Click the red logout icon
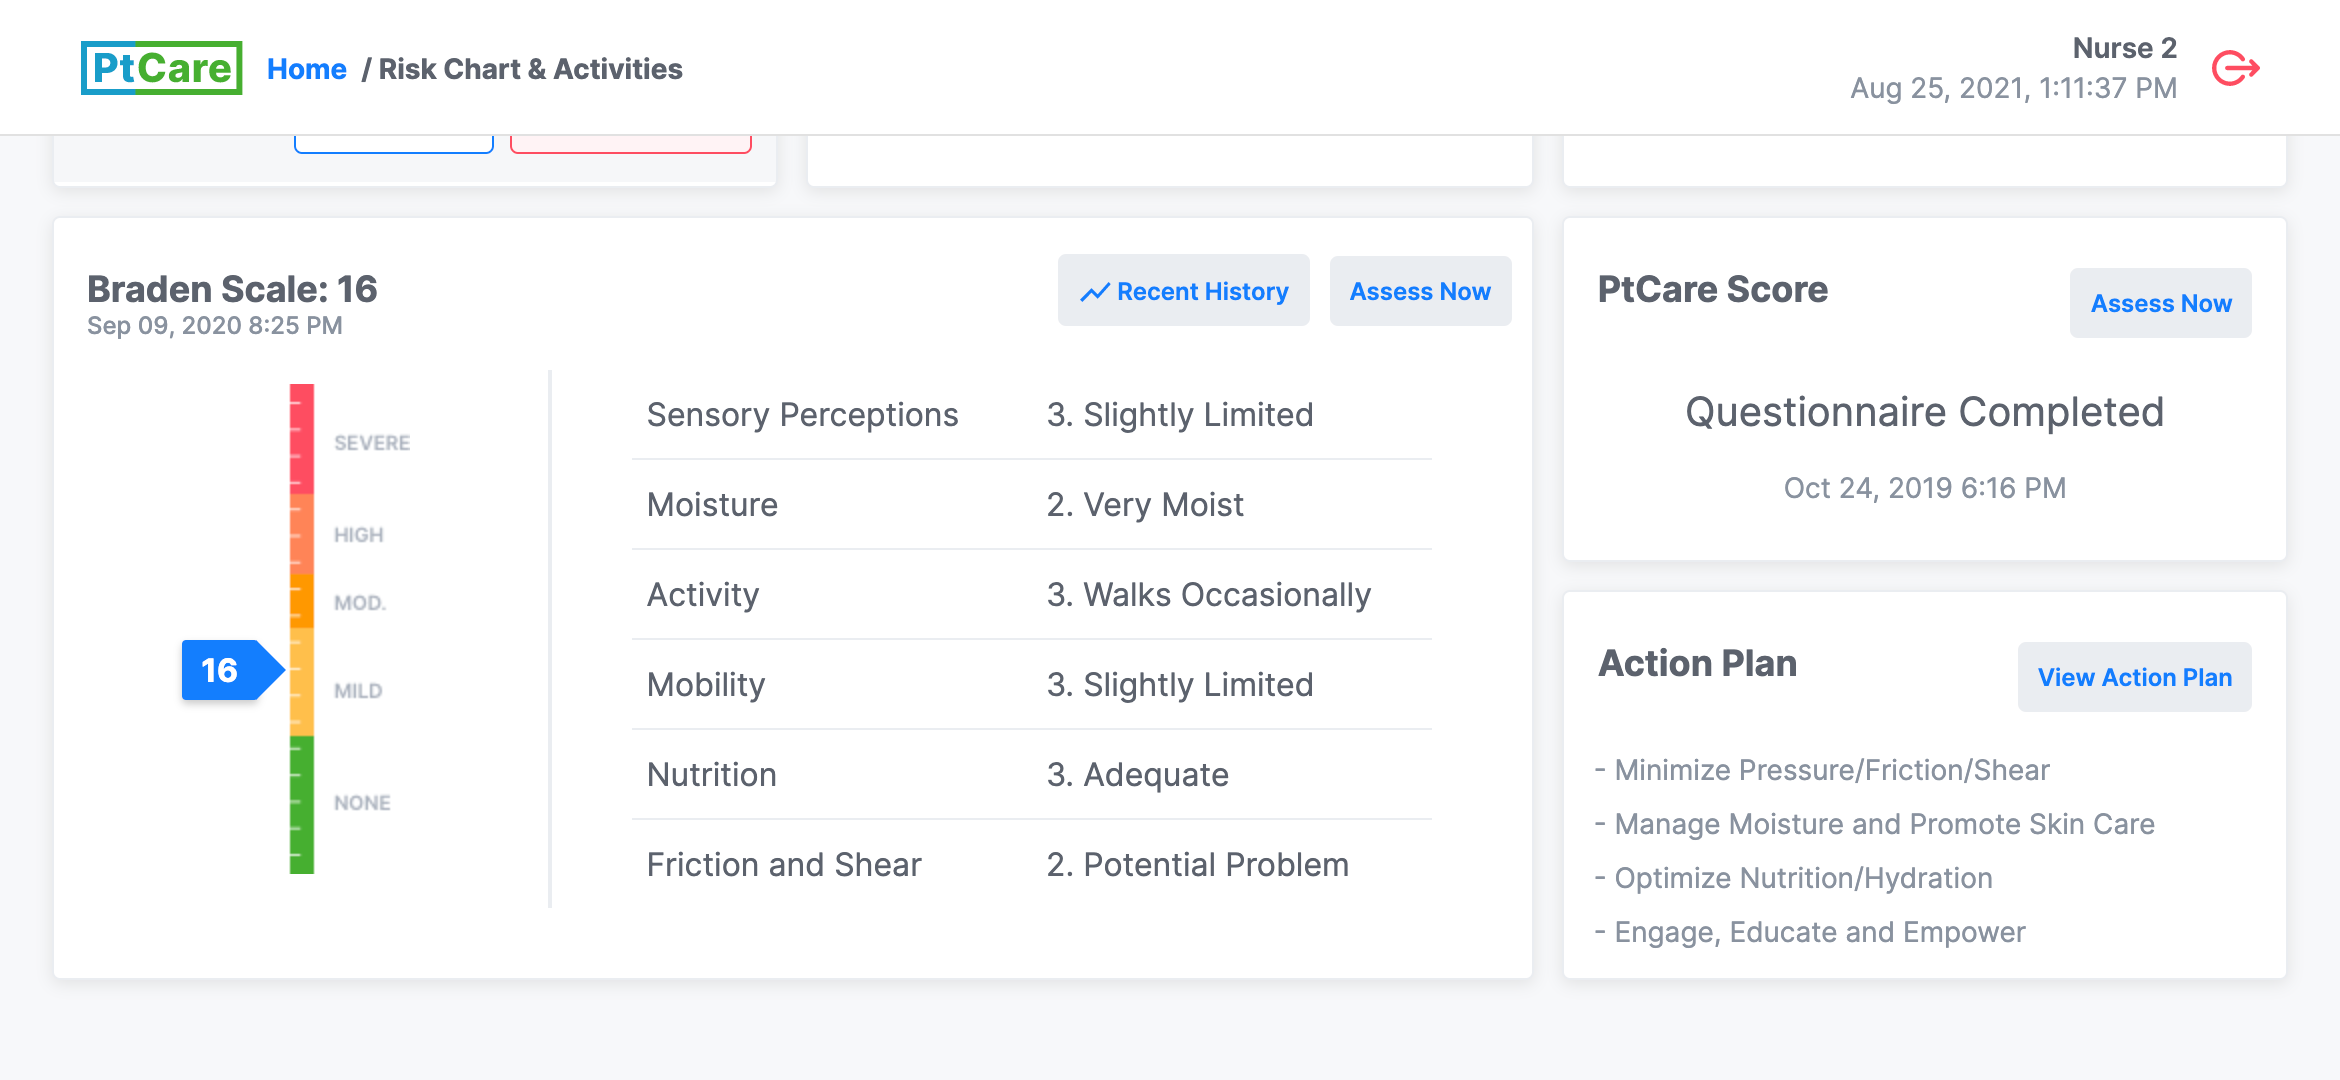Viewport: 2340px width, 1080px height. 2236,69
